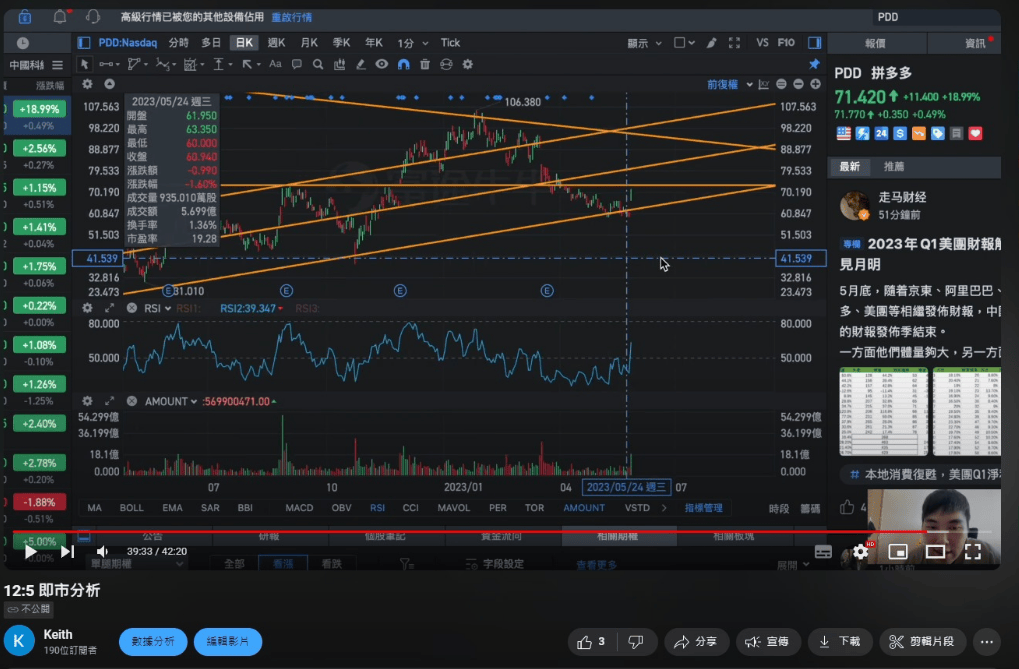Open the wave pattern tool dropdown
This screenshot has width=1019, height=669.
tap(165, 64)
